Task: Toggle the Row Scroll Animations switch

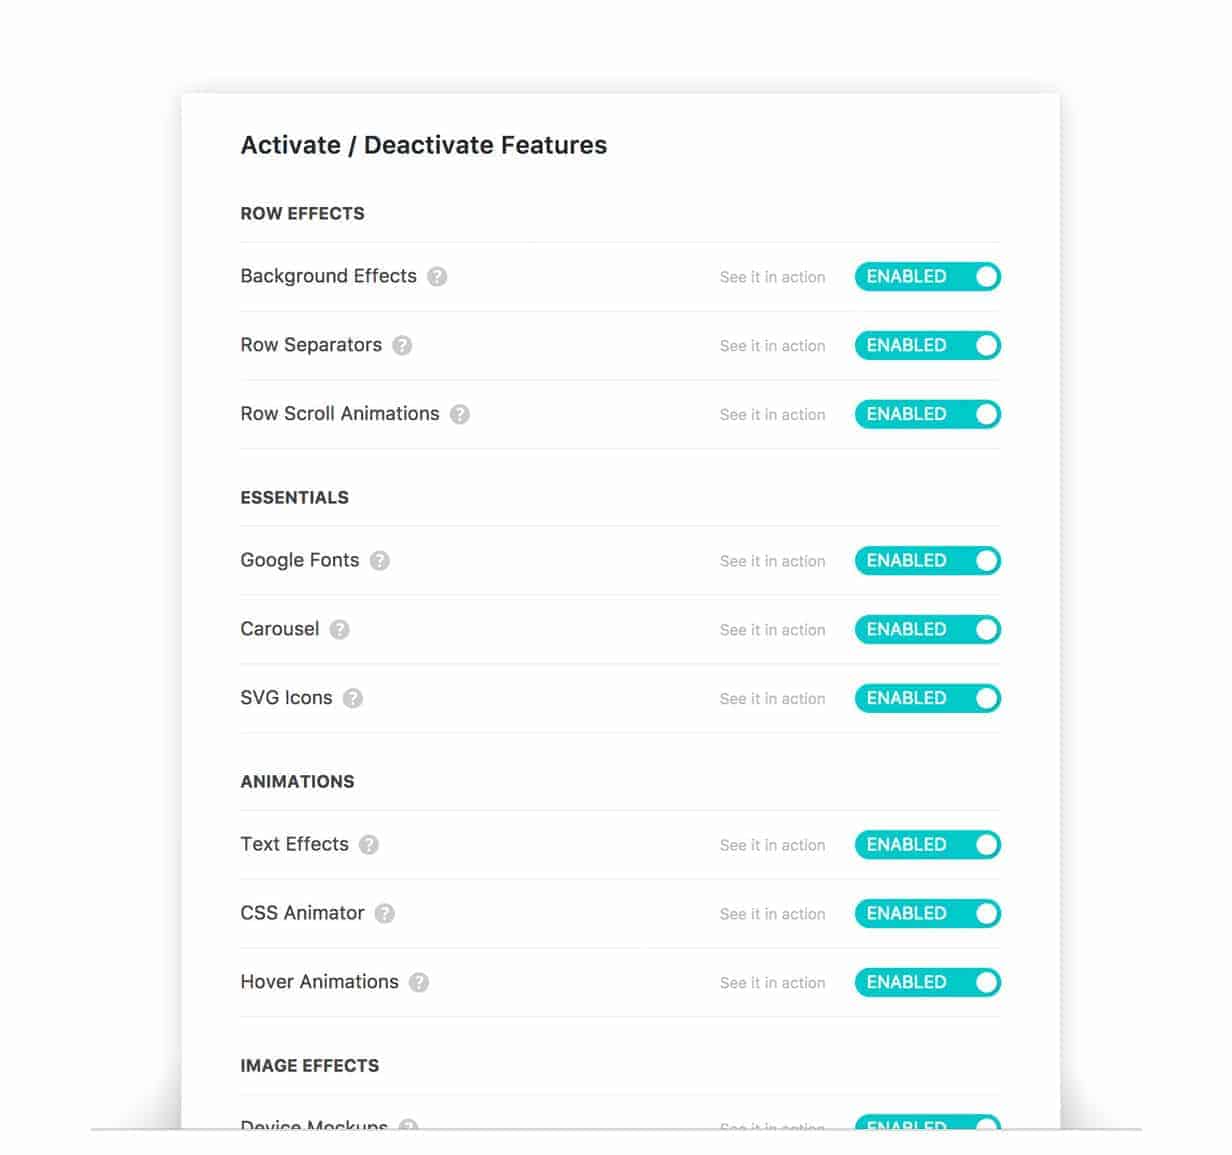Action: click(x=928, y=414)
